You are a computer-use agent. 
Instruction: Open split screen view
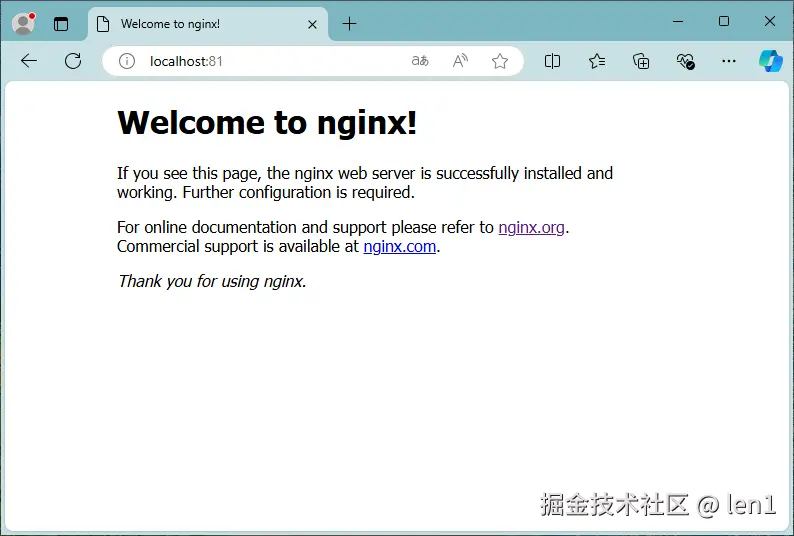point(552,61)
